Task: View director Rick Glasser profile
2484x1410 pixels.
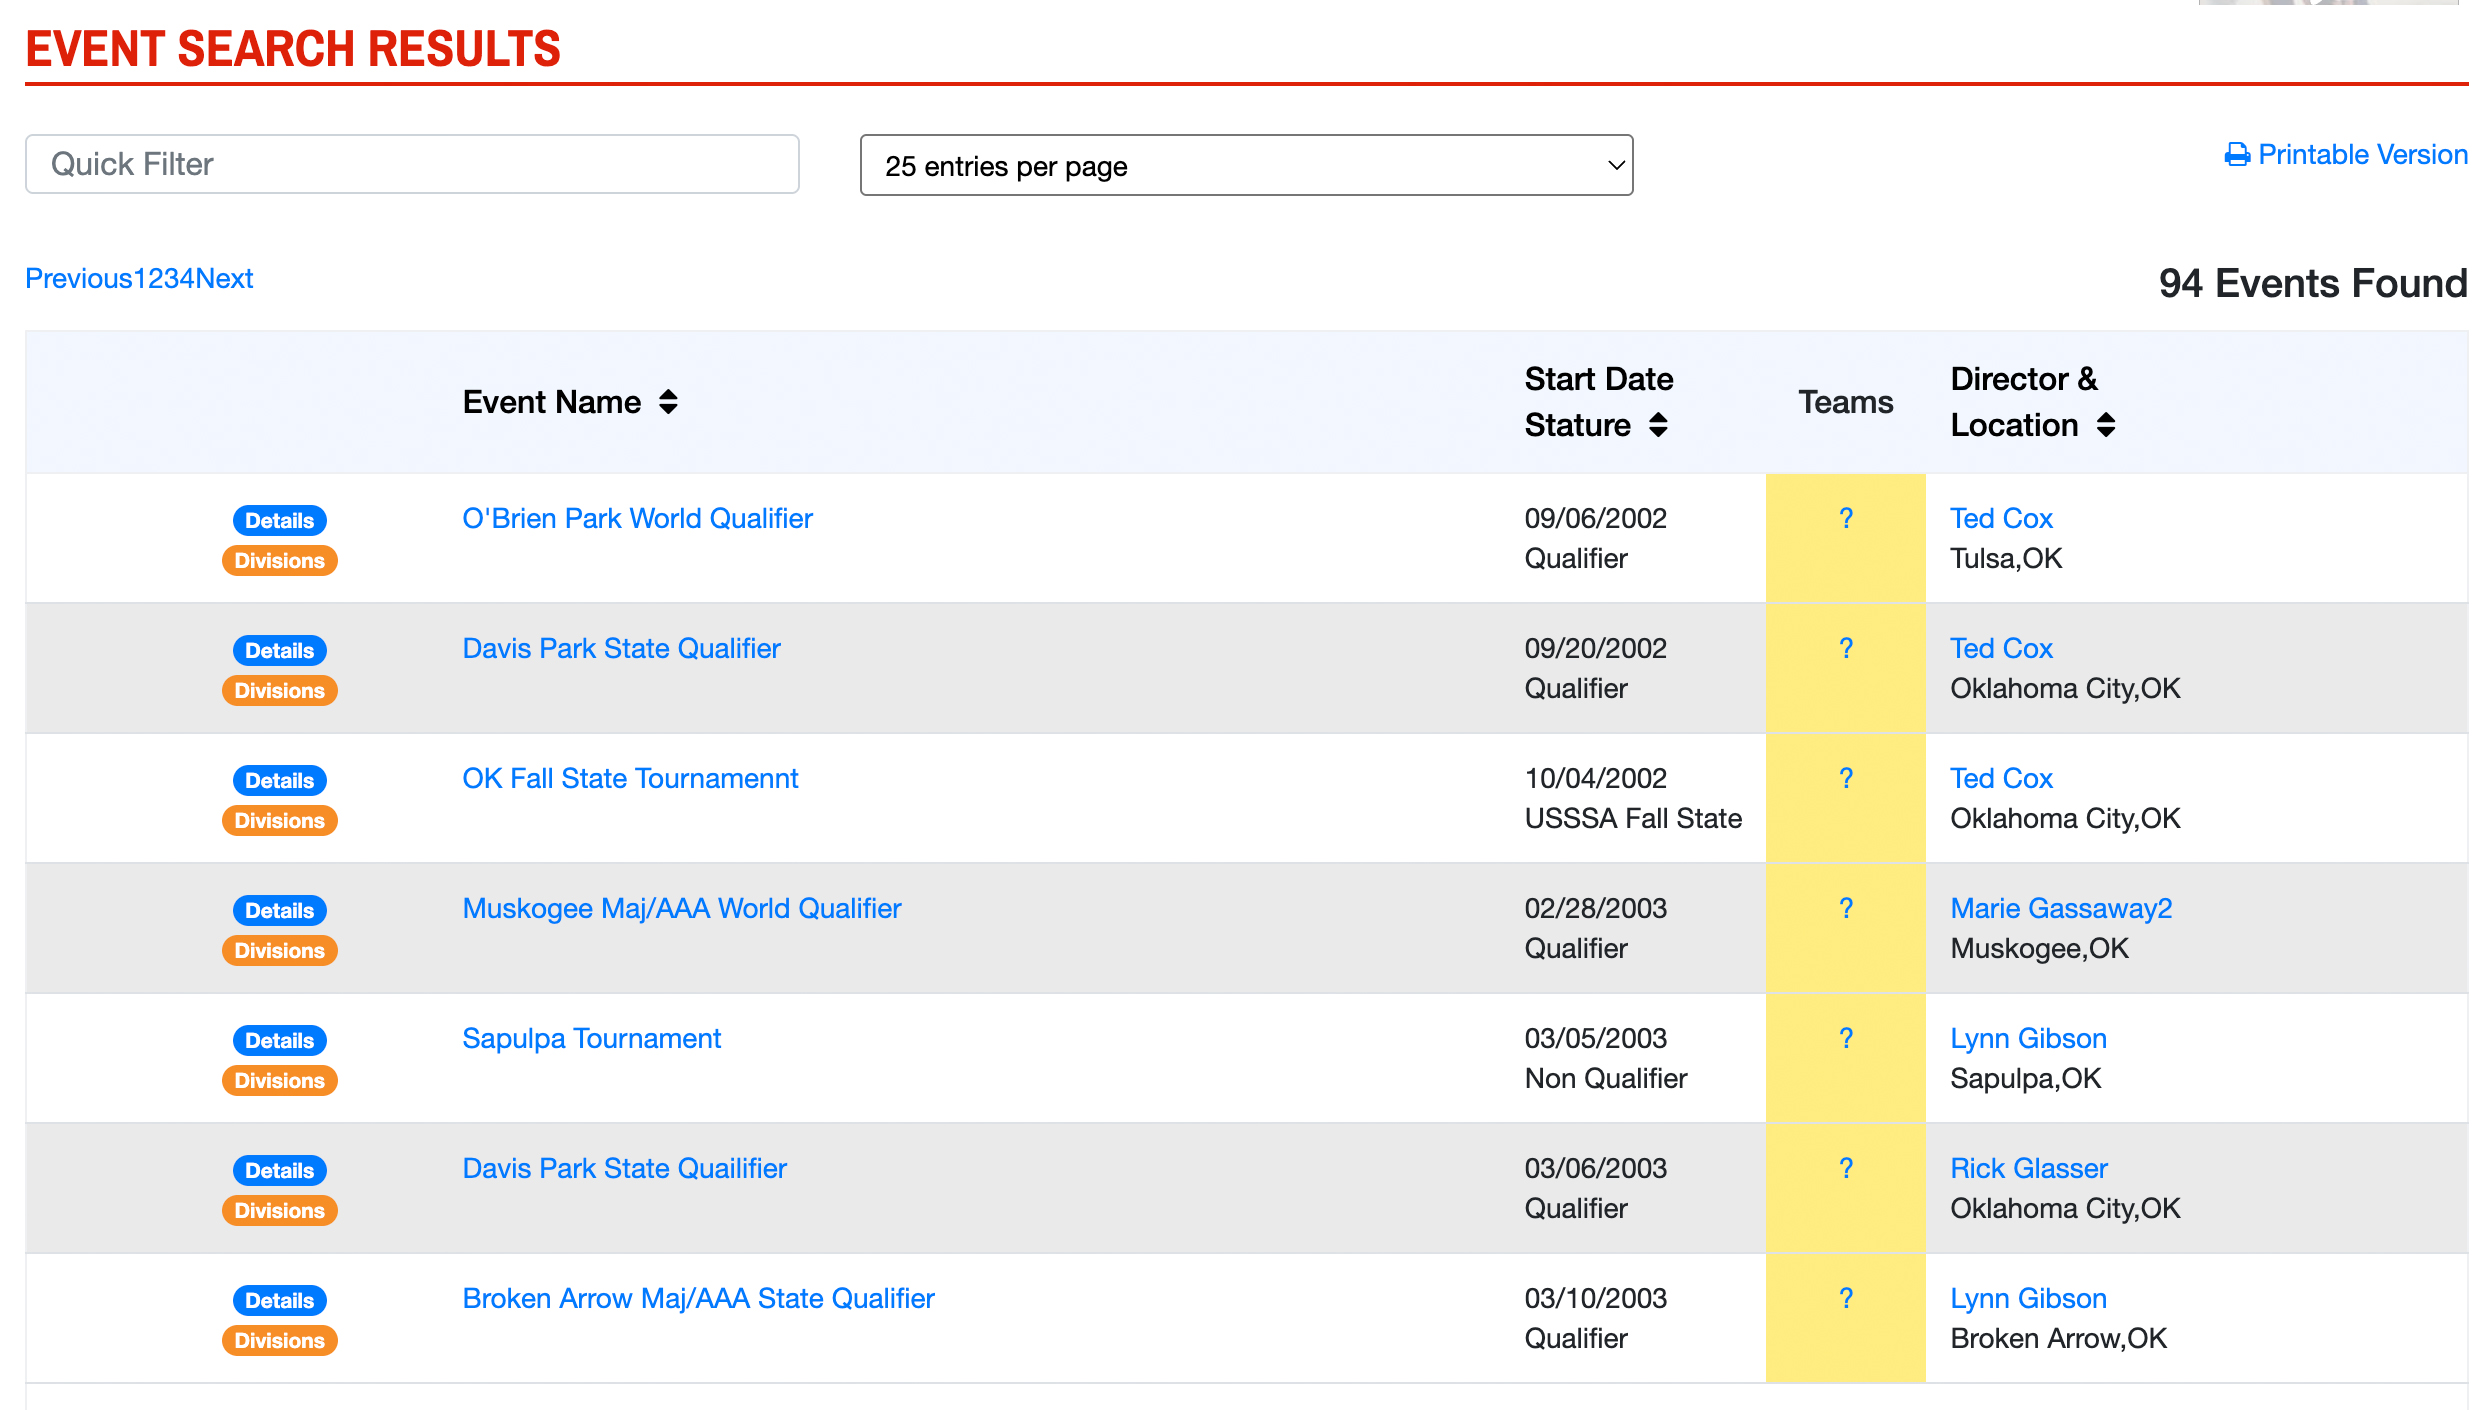Action: coord(2029,1168)
